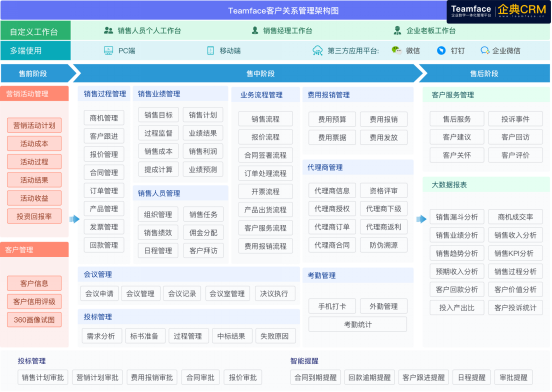Click the 投资回报率 box
Image resolution: width=552 pixels, height=392 pixels.
click(34, 216)
